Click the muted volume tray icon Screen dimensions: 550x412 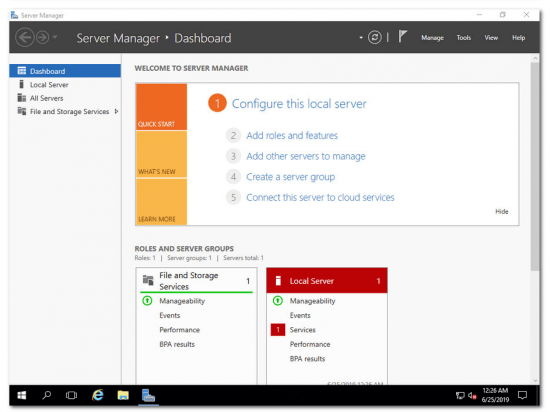(472, 396)
